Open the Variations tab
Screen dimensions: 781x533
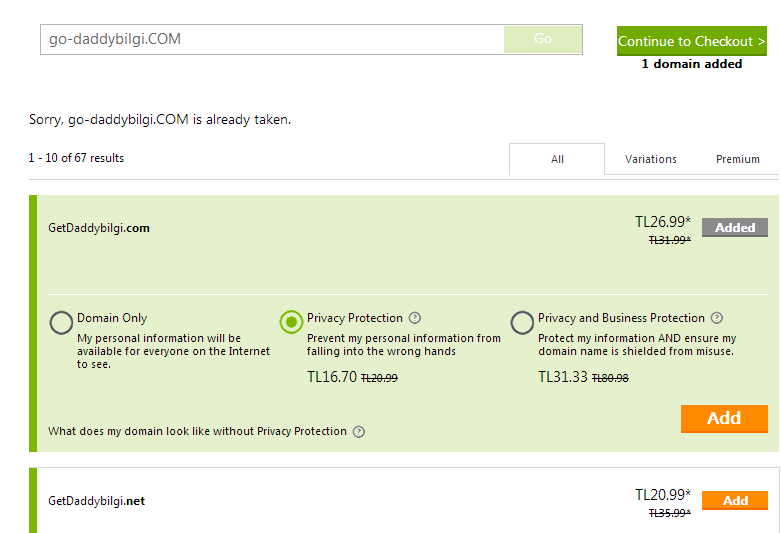pyautogui.click(x=651, y=159)
